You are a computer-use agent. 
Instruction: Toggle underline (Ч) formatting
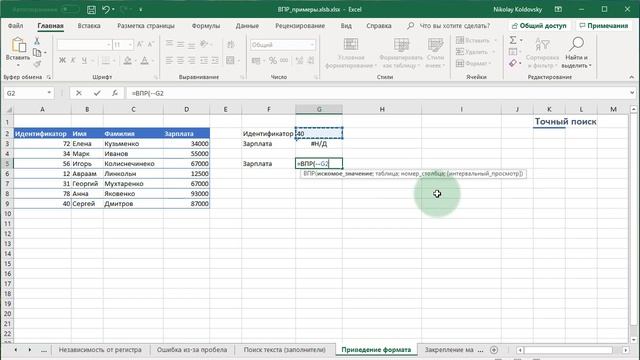pyautogui.click(x=84, y=60)
